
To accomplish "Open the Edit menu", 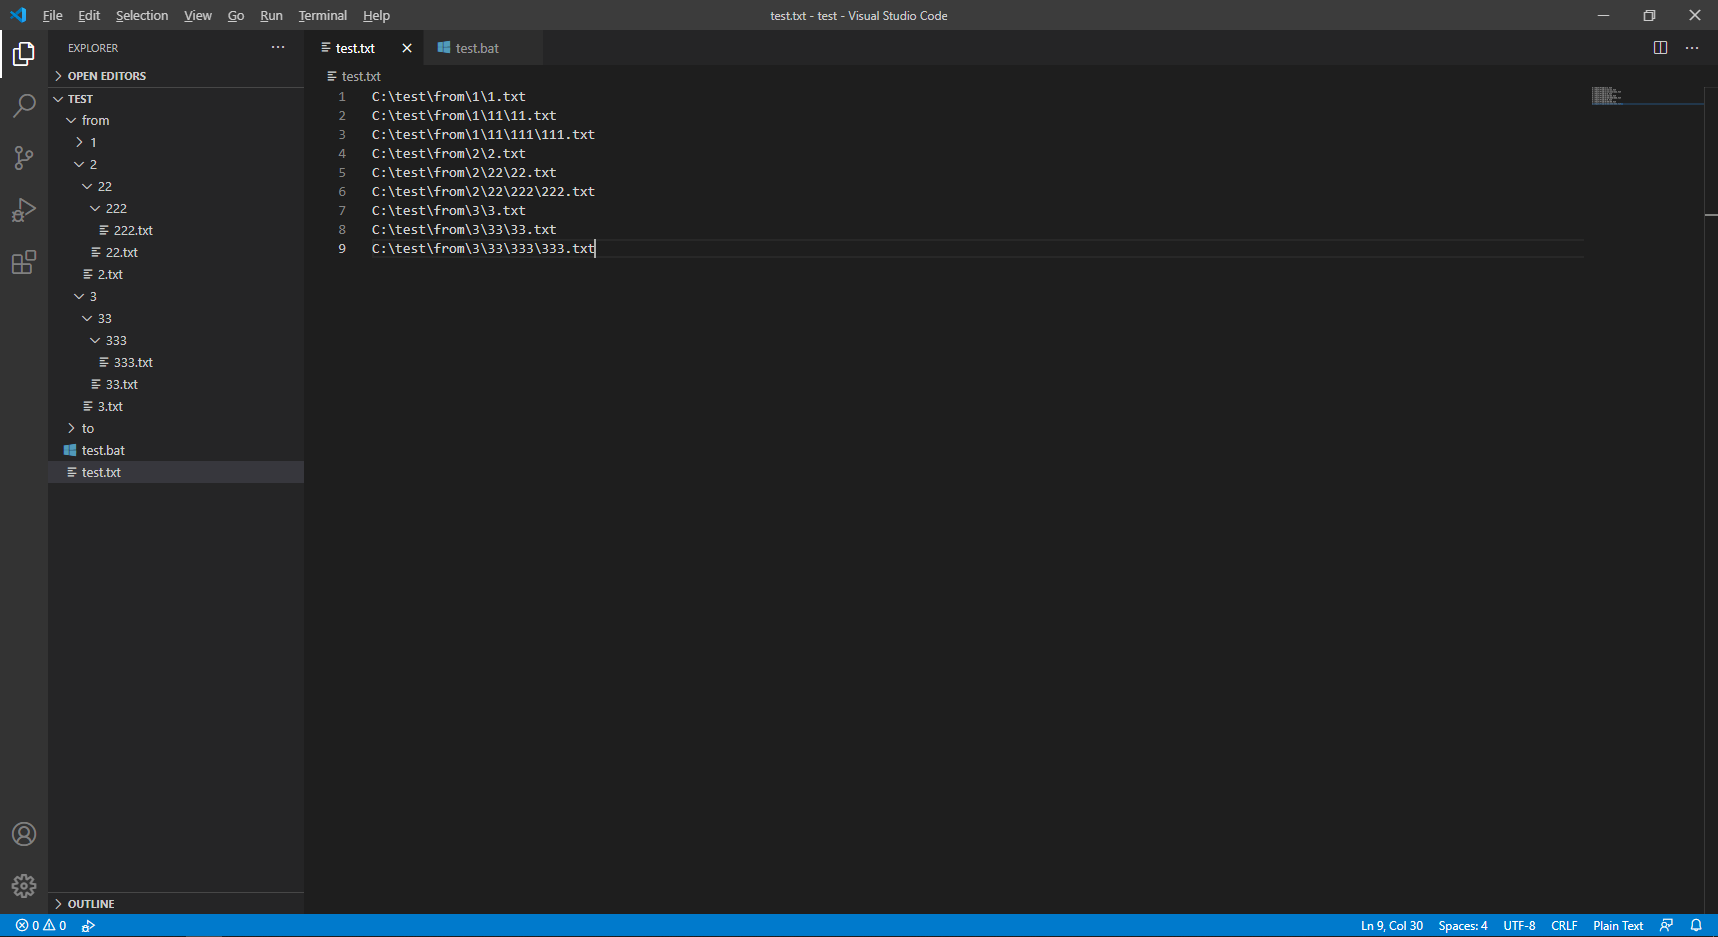I will [89, 15].
